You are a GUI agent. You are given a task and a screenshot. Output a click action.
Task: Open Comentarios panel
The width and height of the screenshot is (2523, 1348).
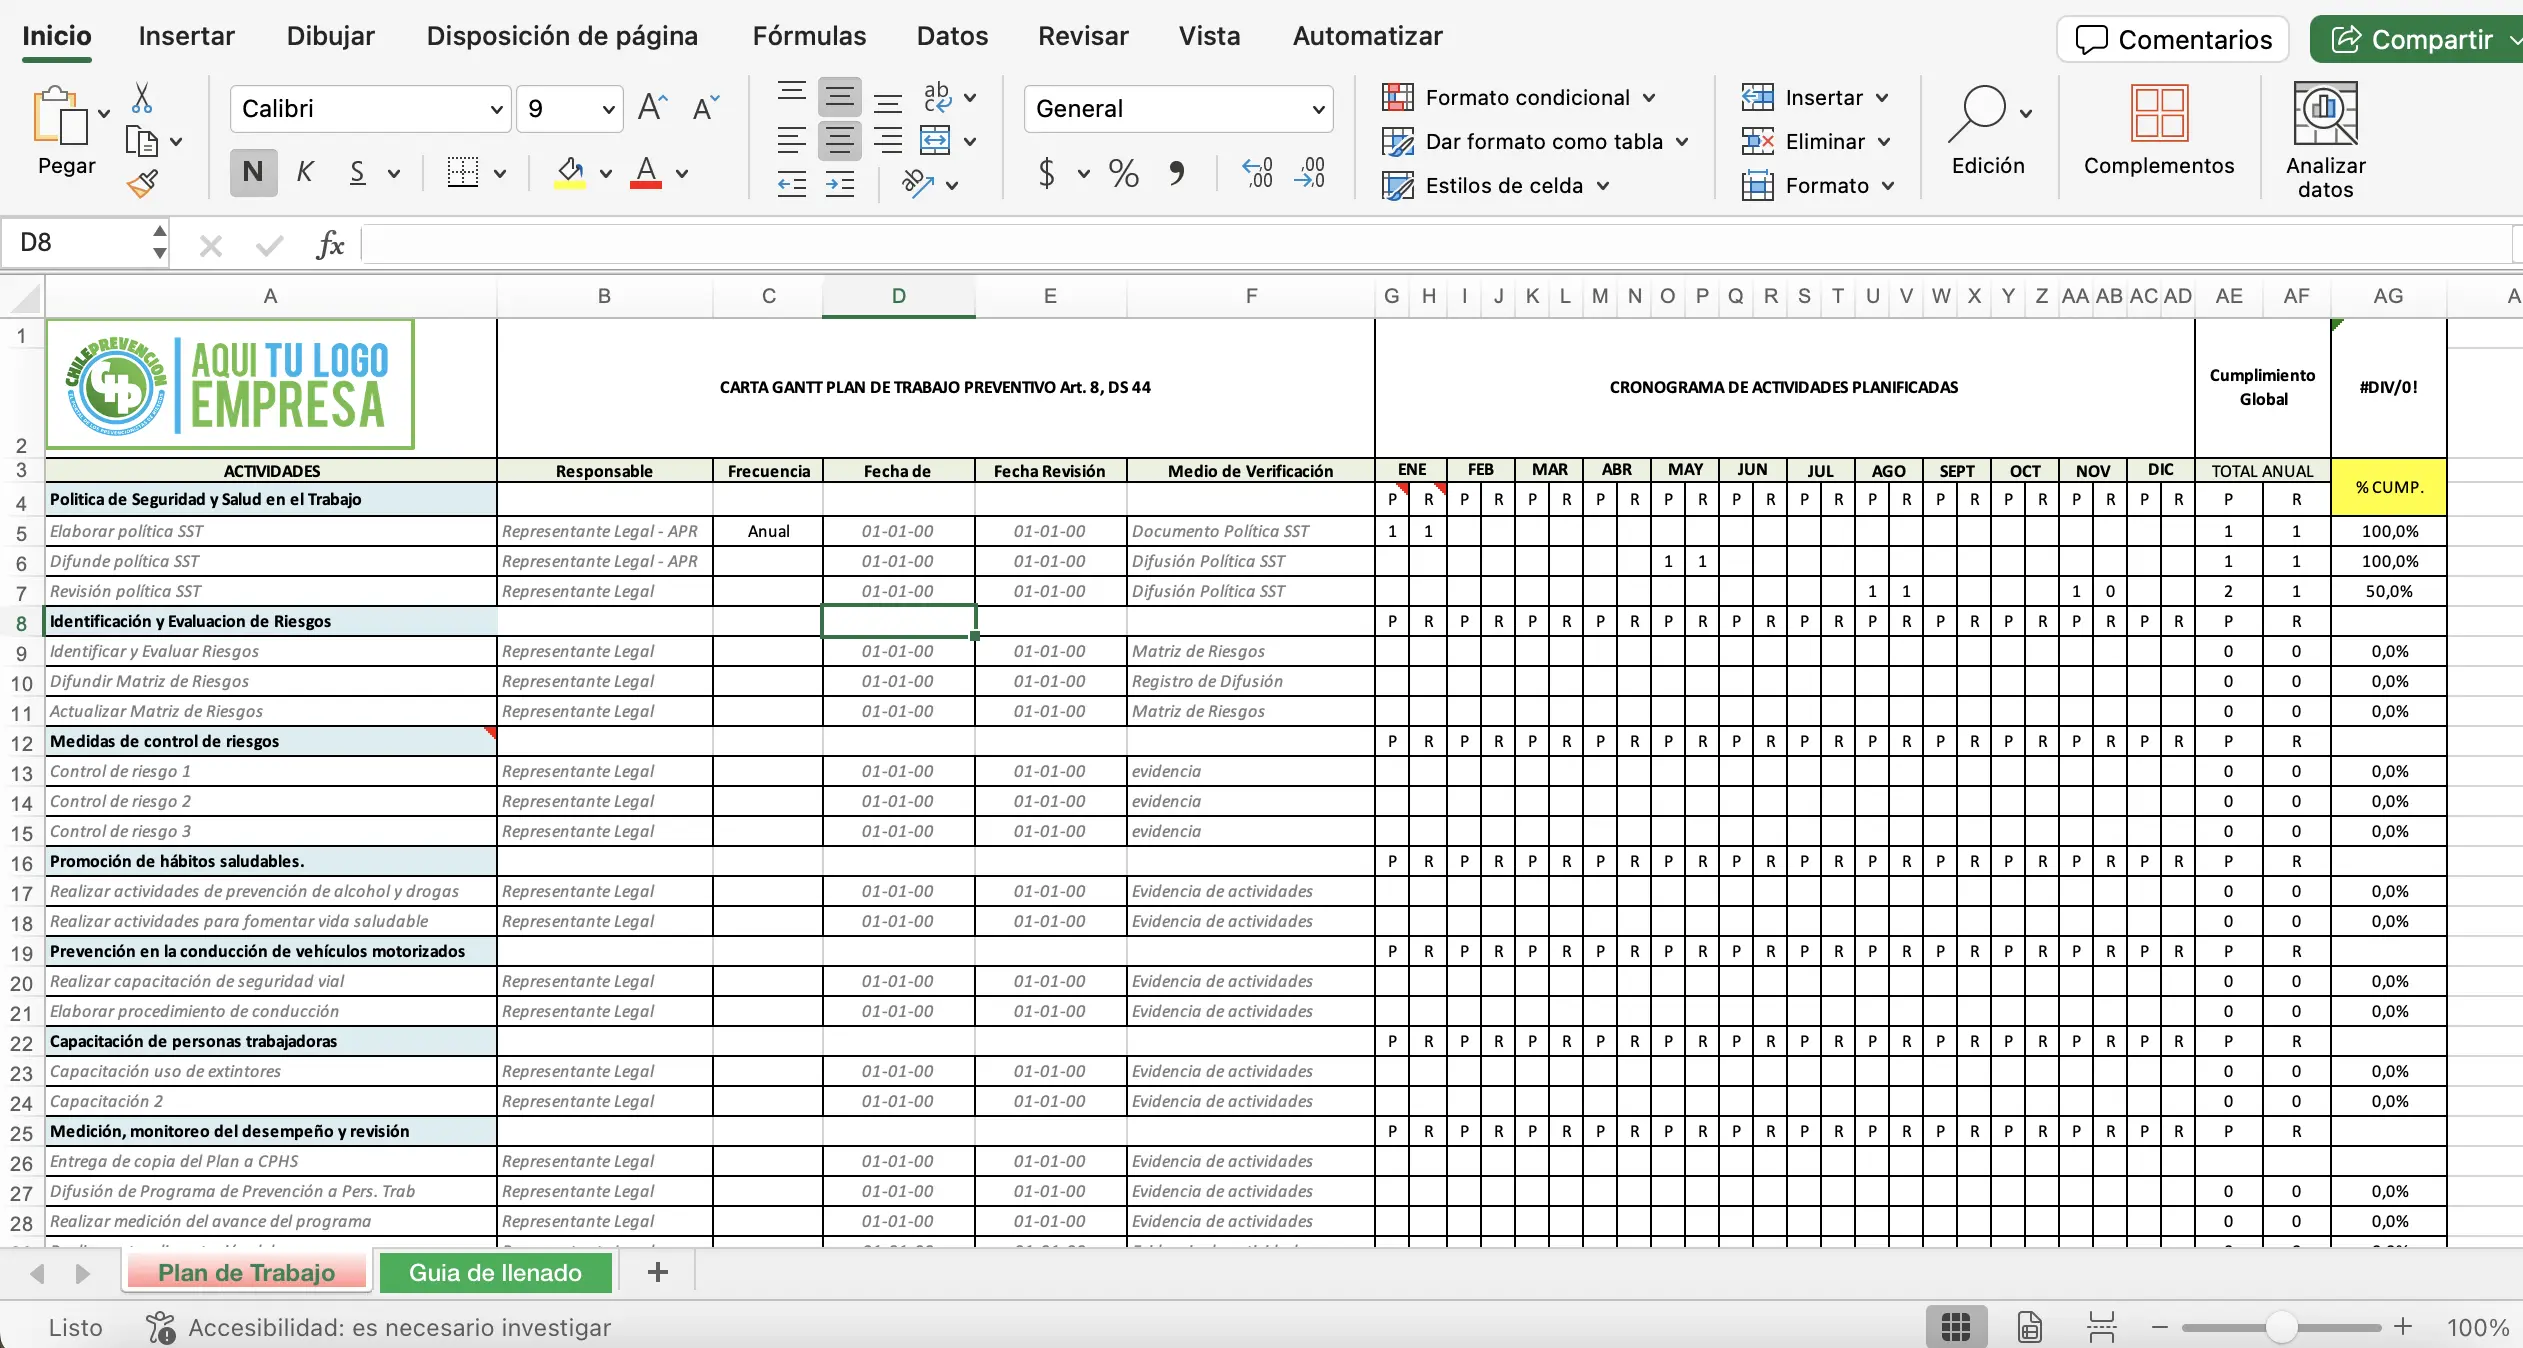(2172, 39)
